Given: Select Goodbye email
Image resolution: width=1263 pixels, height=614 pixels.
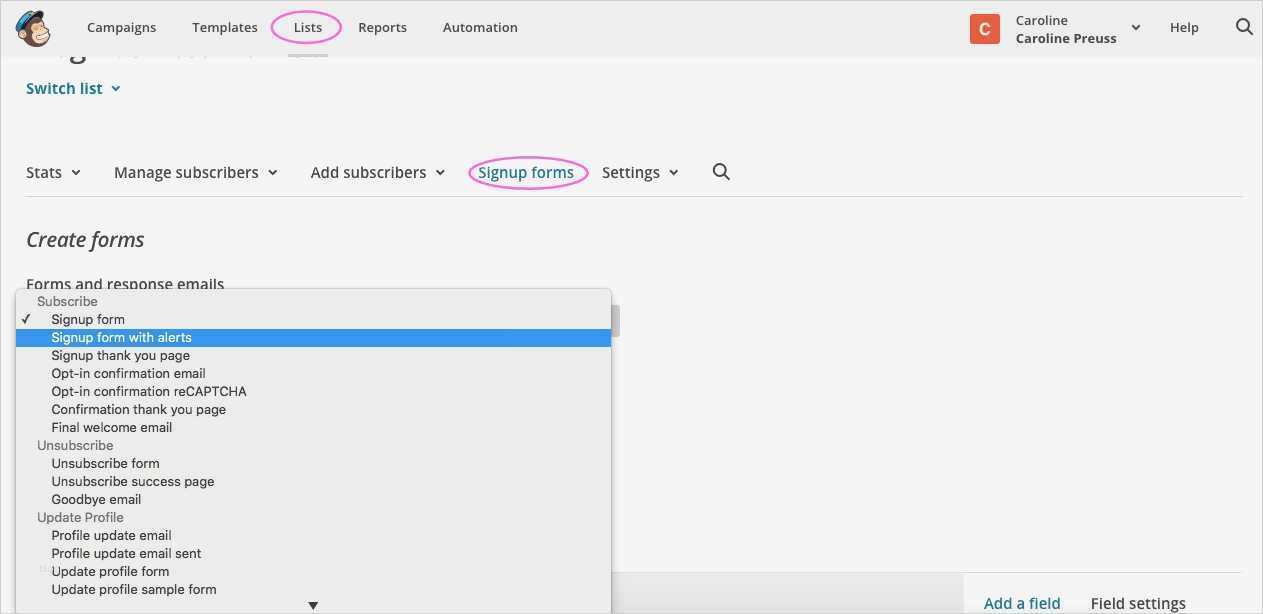Looking at the screenshot, I should pos(313,500).
